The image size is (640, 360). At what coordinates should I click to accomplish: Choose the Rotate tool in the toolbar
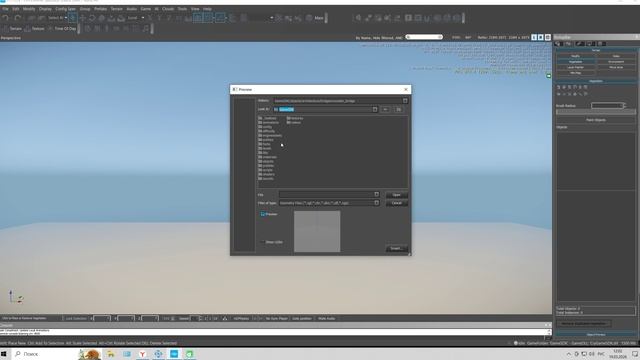click(x=92, y=18)
